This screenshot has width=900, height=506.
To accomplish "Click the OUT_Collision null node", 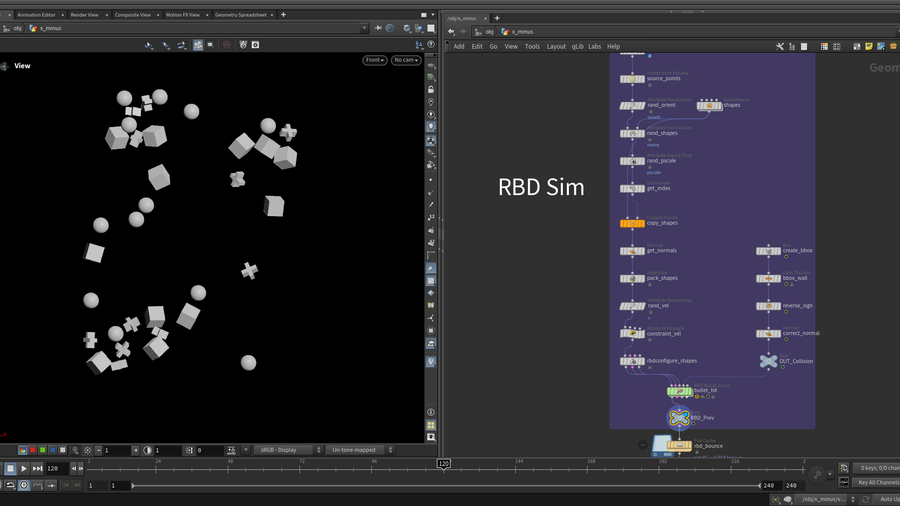I will point(768,361).
